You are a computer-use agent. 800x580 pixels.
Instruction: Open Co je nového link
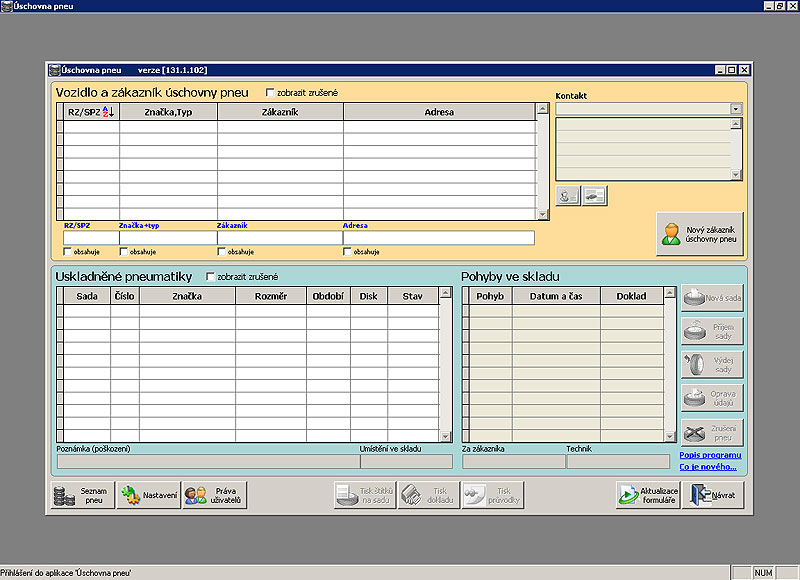(708, 467)
